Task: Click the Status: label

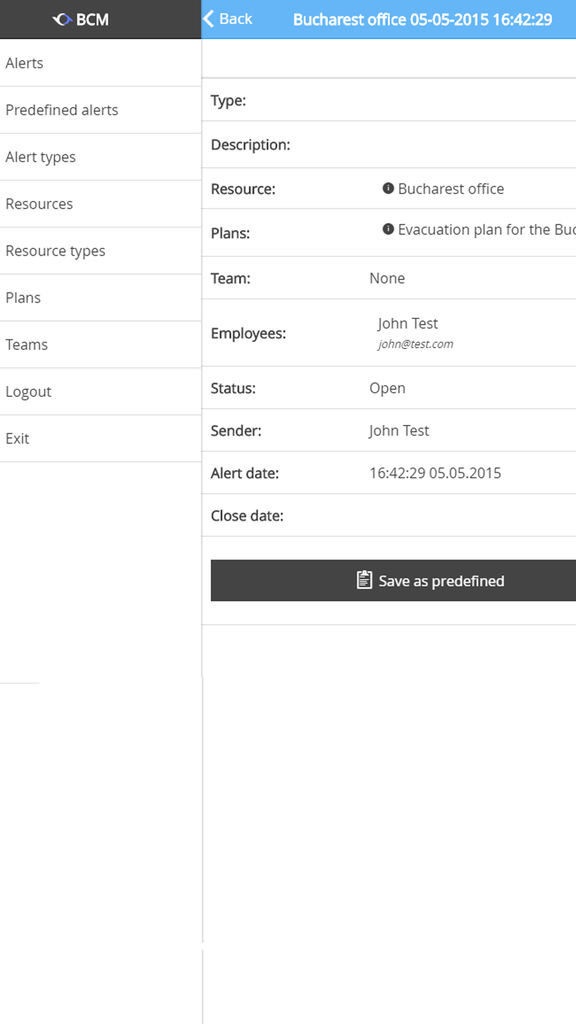Action: click(233, 388)
